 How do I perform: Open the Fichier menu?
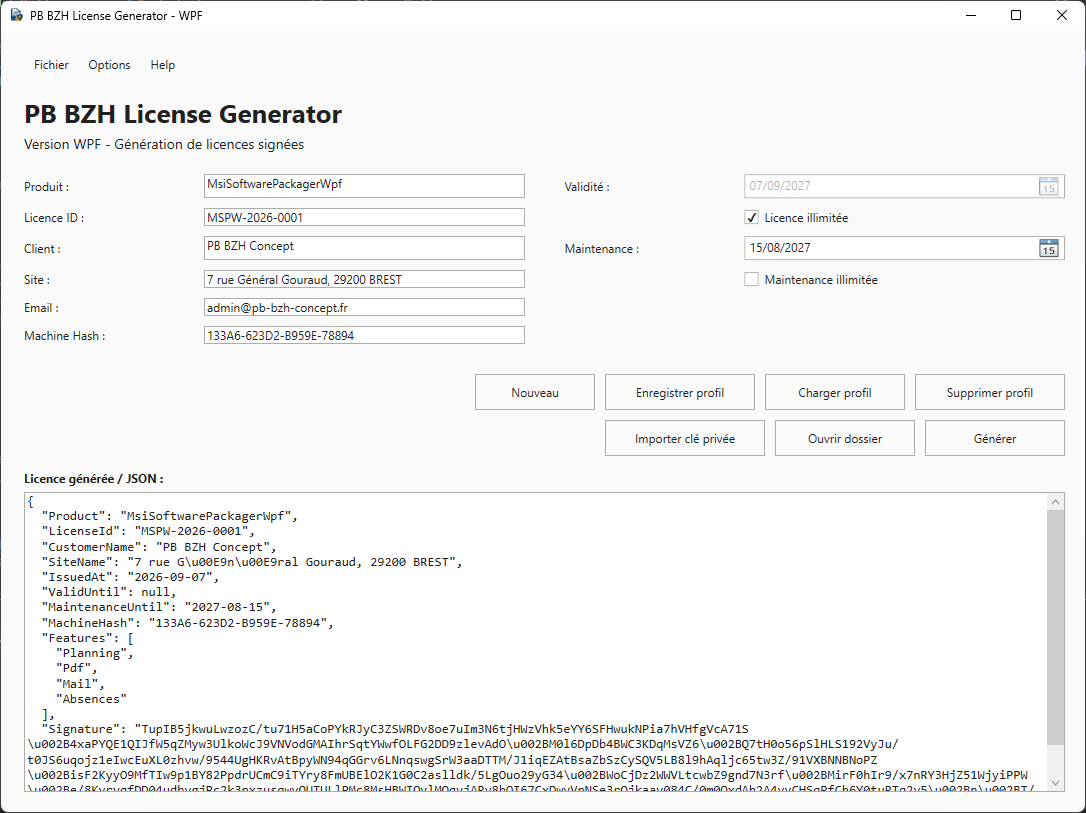51,65
